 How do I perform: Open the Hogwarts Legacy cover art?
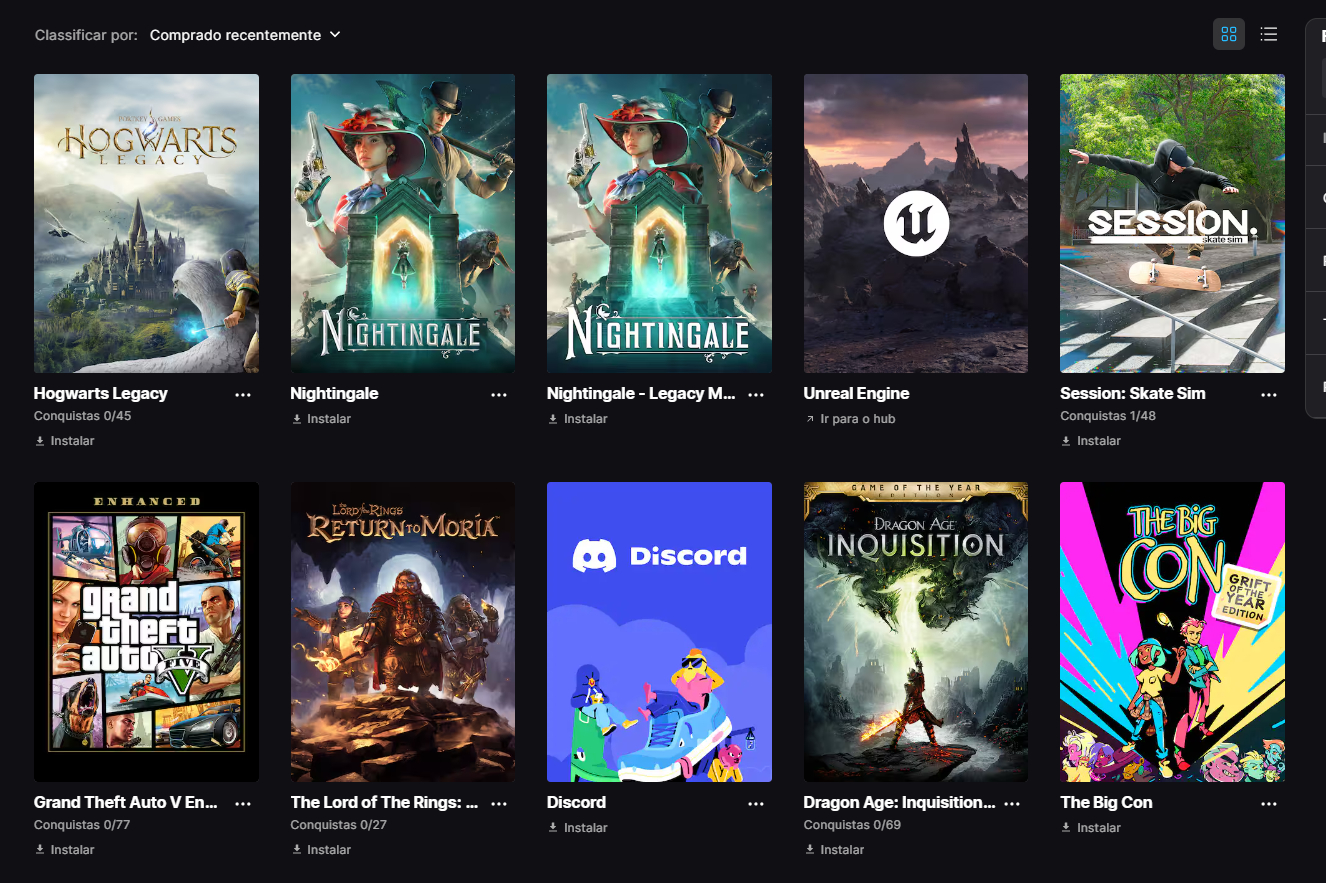point(146,223)
